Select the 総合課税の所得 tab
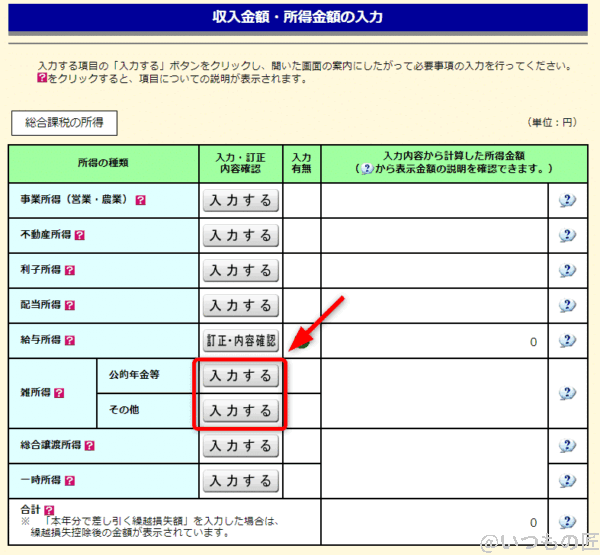600x555 pixels. coord(64,123)
